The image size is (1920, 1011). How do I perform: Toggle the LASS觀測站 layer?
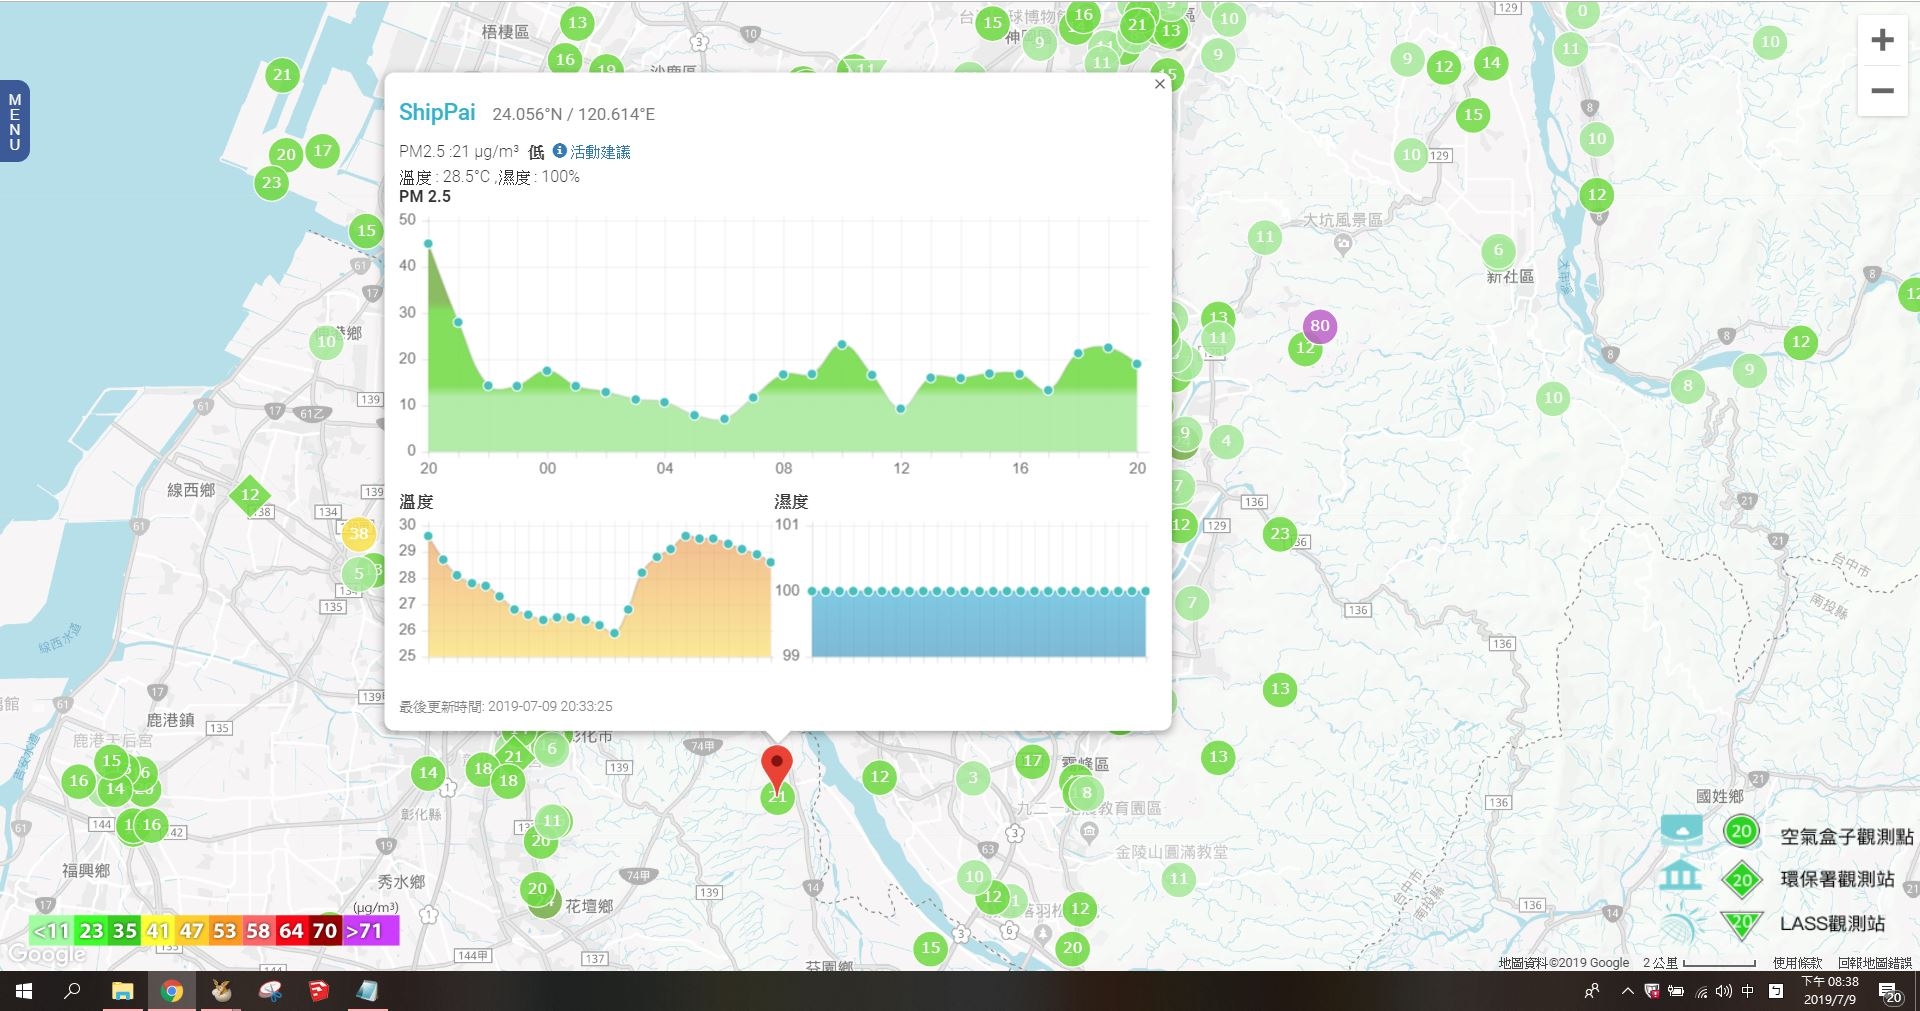pyautogui.click(x=1832, y=924)
